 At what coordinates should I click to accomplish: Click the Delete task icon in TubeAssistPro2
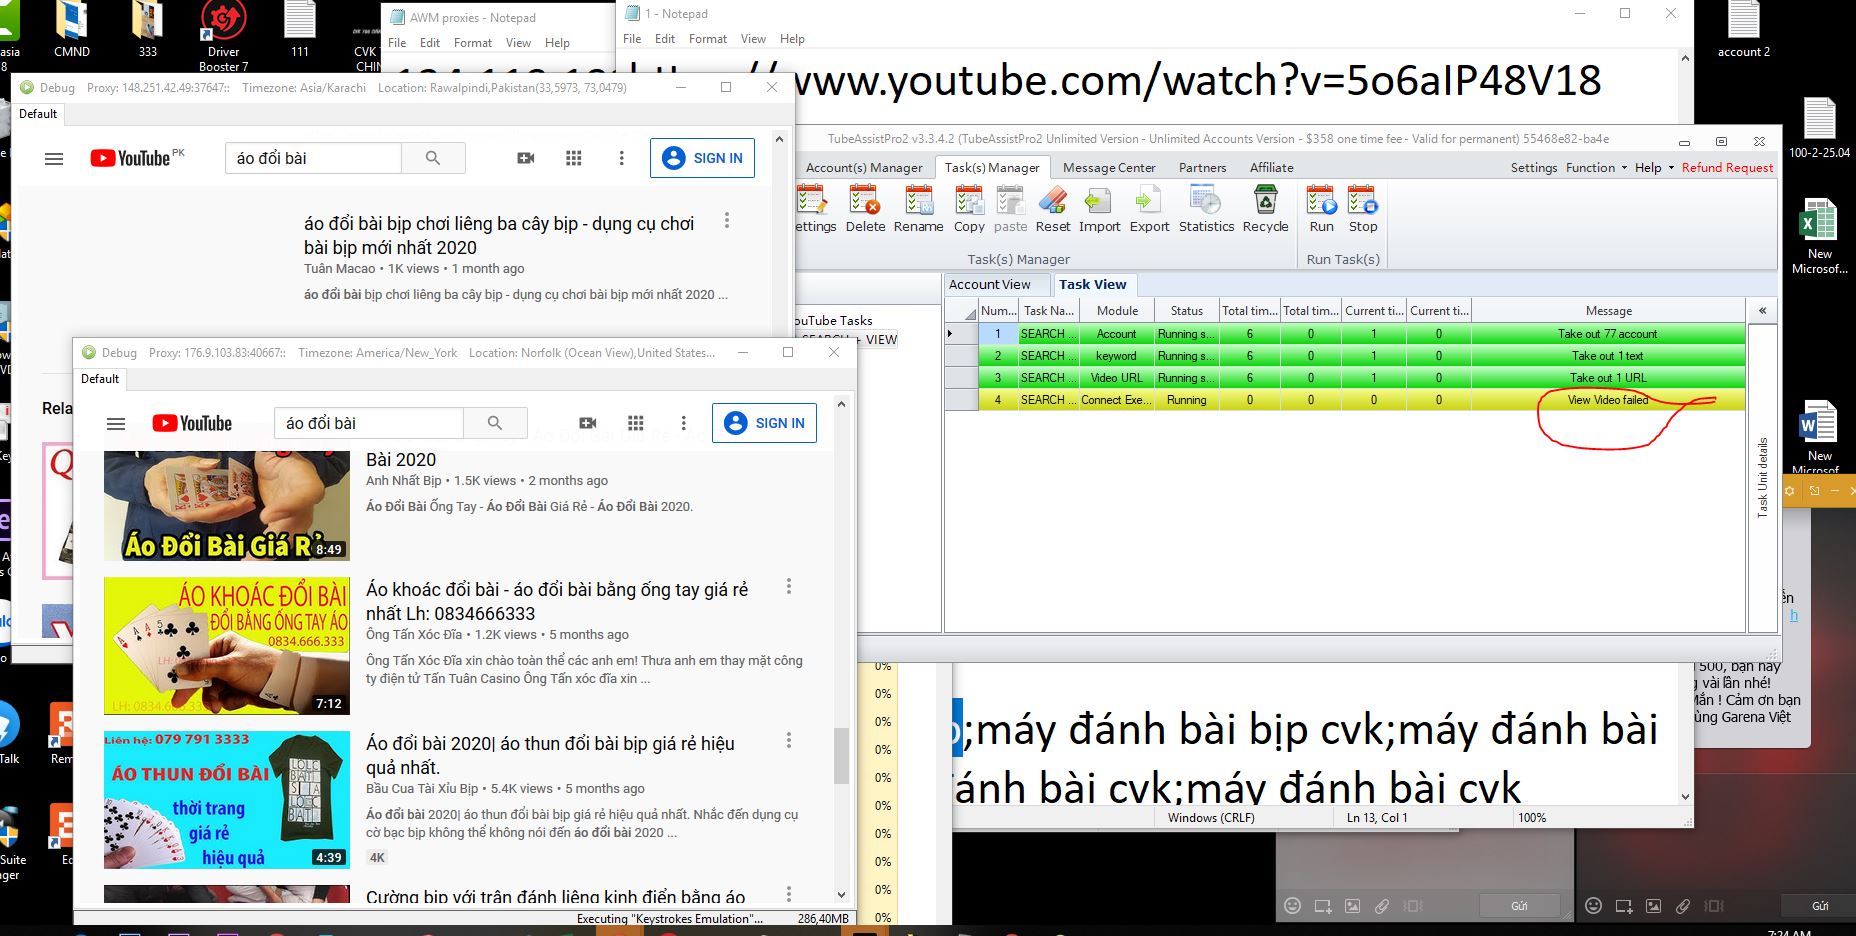865,209
